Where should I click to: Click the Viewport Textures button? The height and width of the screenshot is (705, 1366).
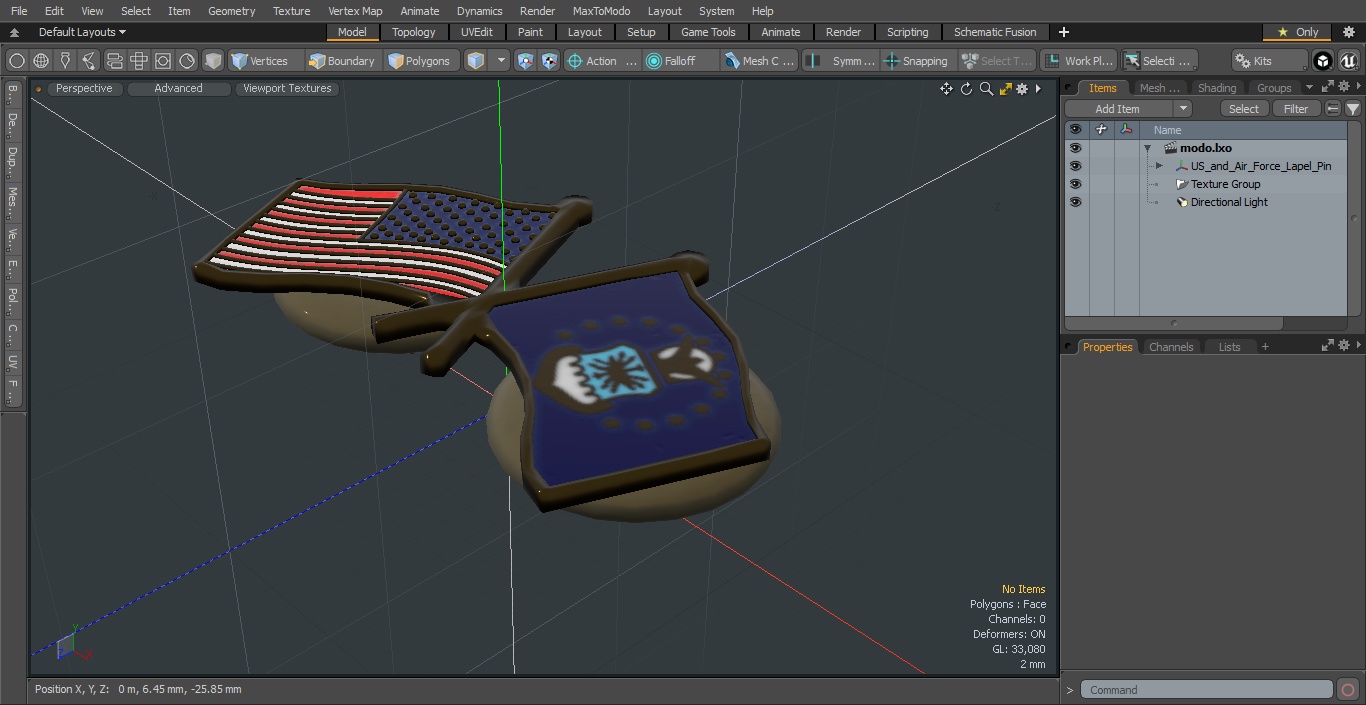[287, 88]
